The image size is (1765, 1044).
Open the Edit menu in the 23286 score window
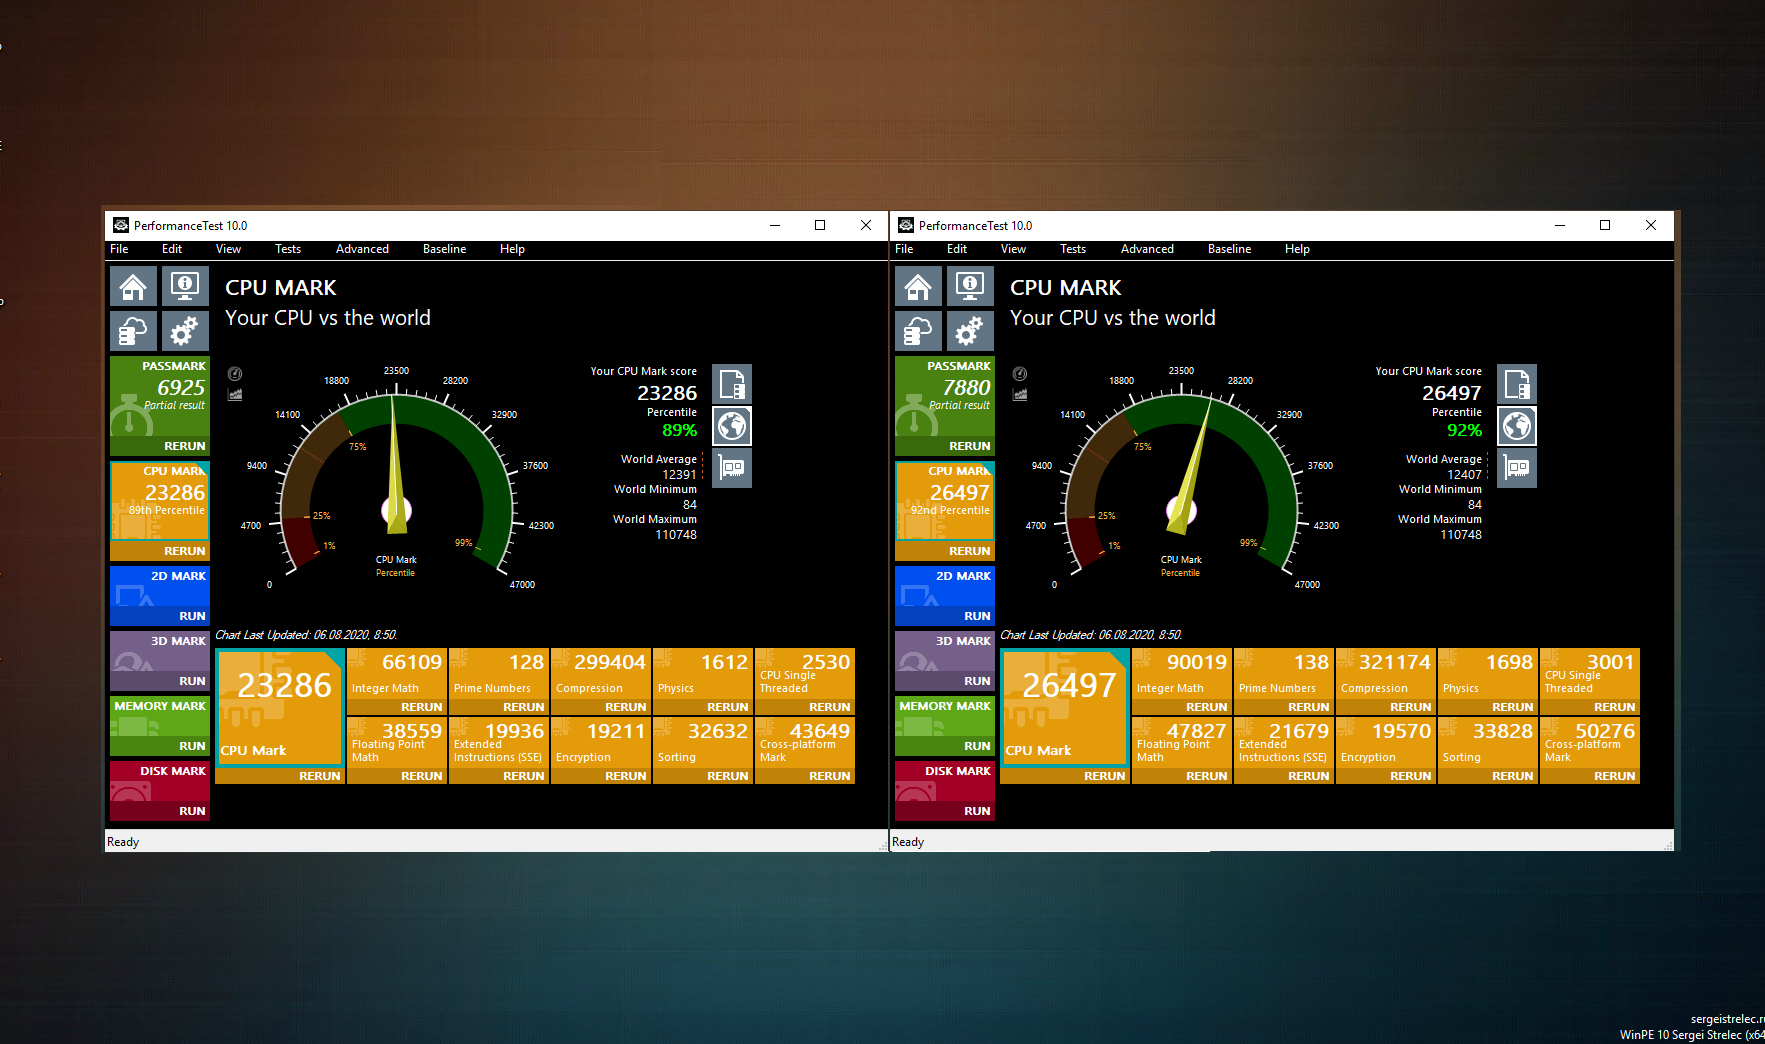(x=172, y=249)
